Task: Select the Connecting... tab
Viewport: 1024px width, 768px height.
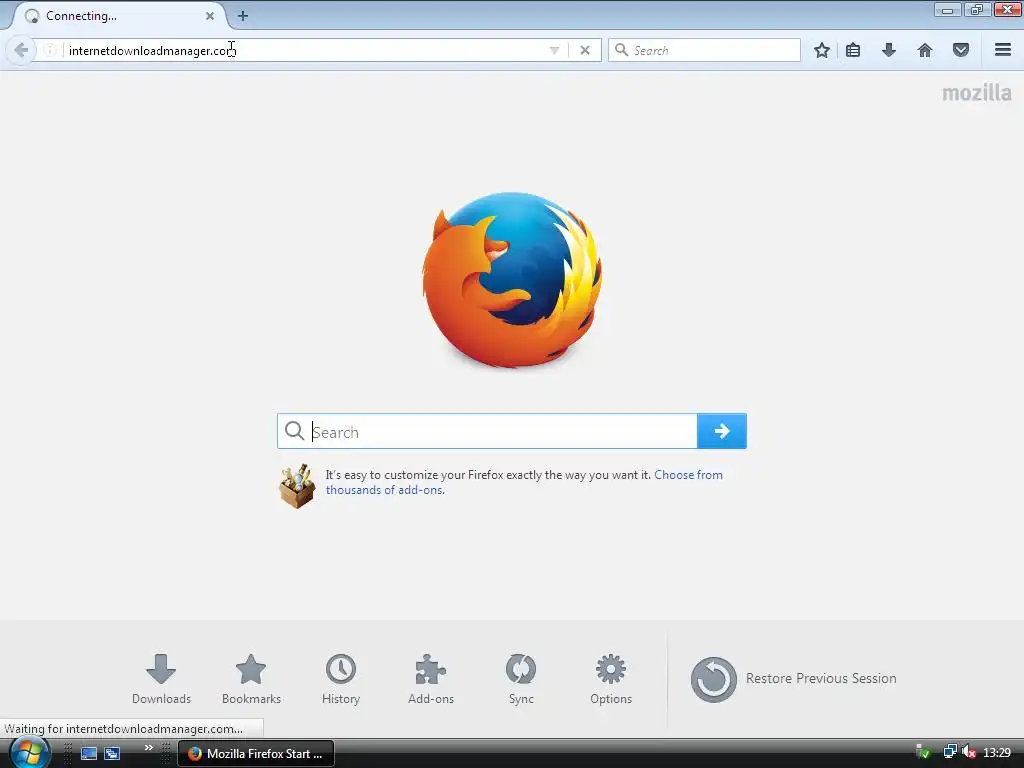Action: (x=118, y=16)
